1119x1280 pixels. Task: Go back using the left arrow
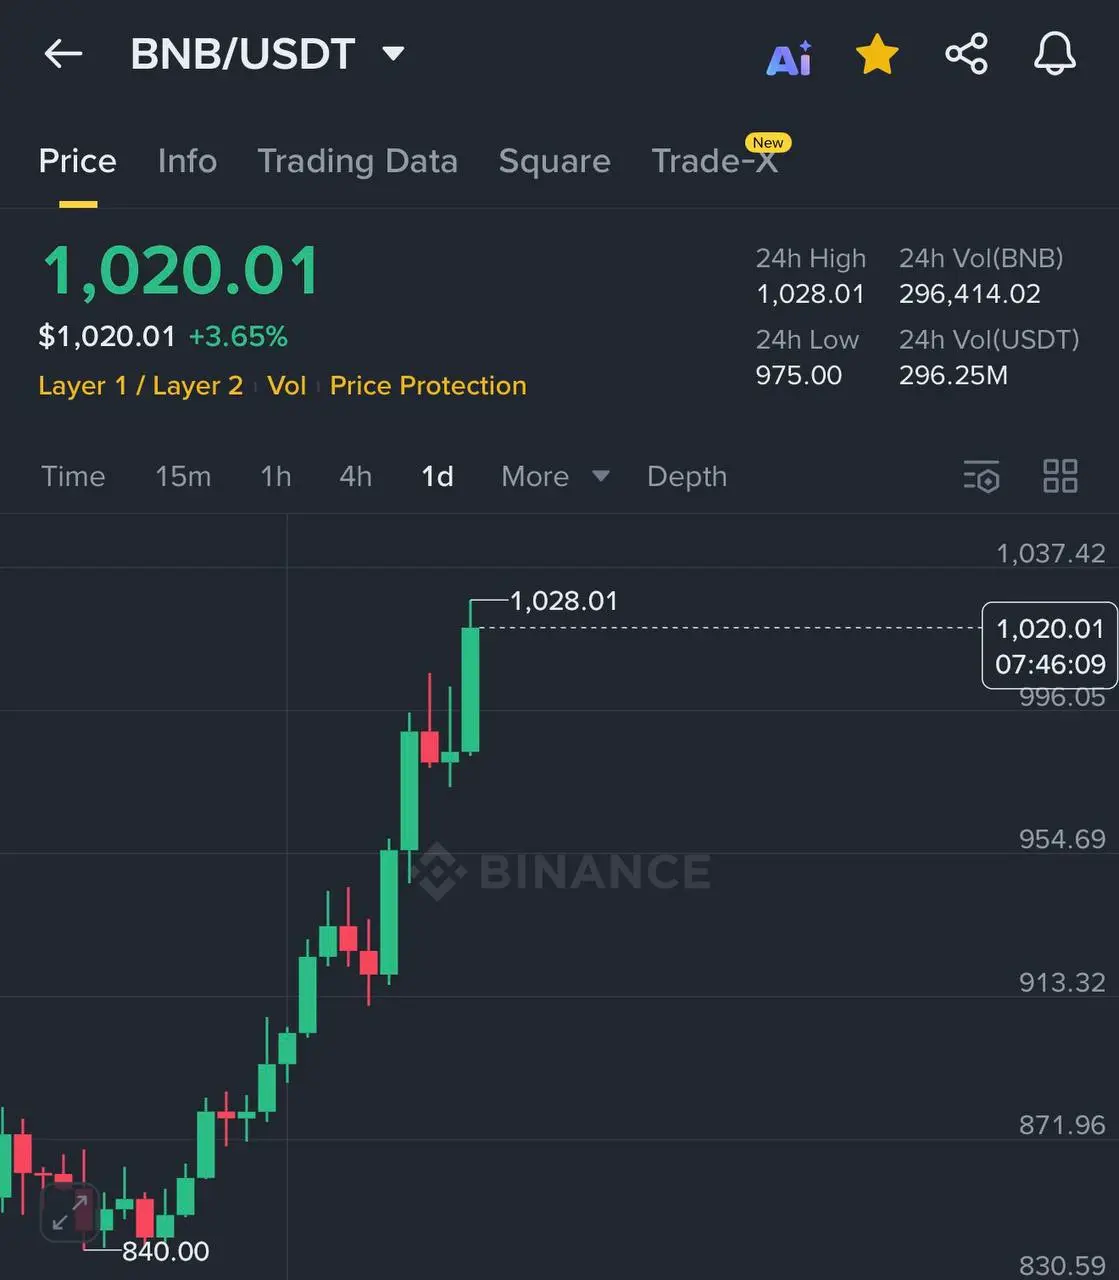click(63, 54)
